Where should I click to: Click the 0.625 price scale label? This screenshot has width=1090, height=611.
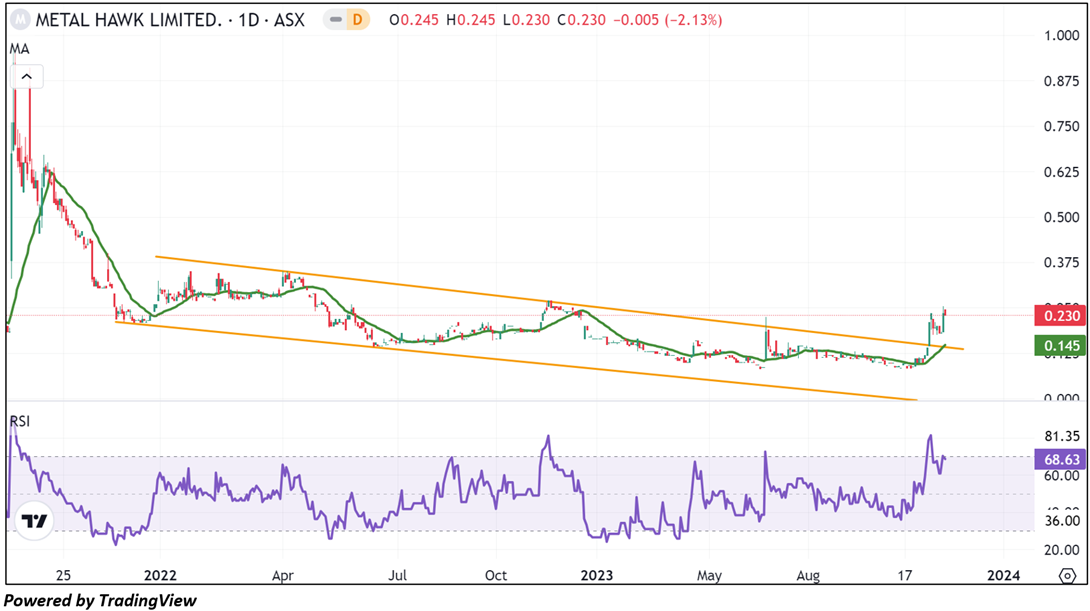(x=1061, y=172)
